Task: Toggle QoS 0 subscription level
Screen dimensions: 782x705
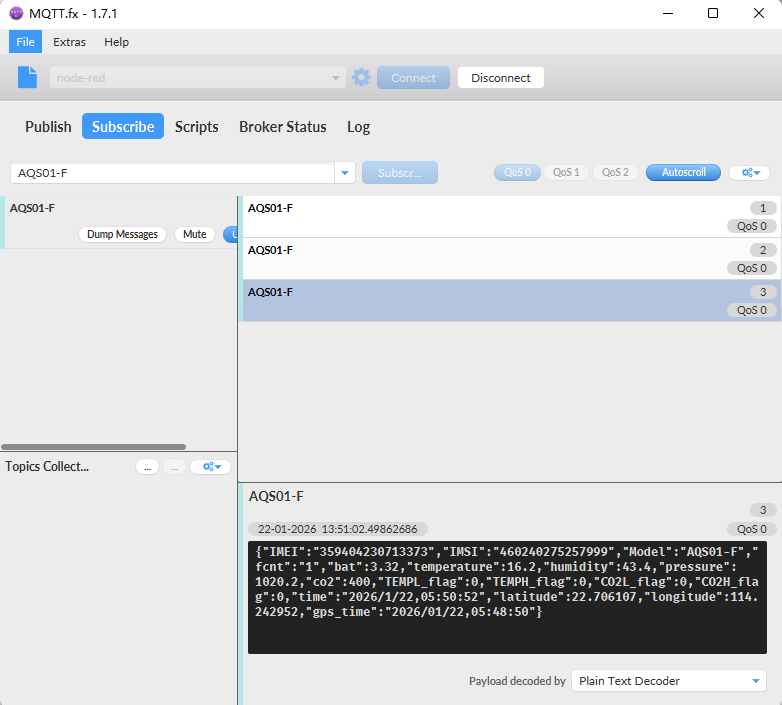Action: coord(517,173)
